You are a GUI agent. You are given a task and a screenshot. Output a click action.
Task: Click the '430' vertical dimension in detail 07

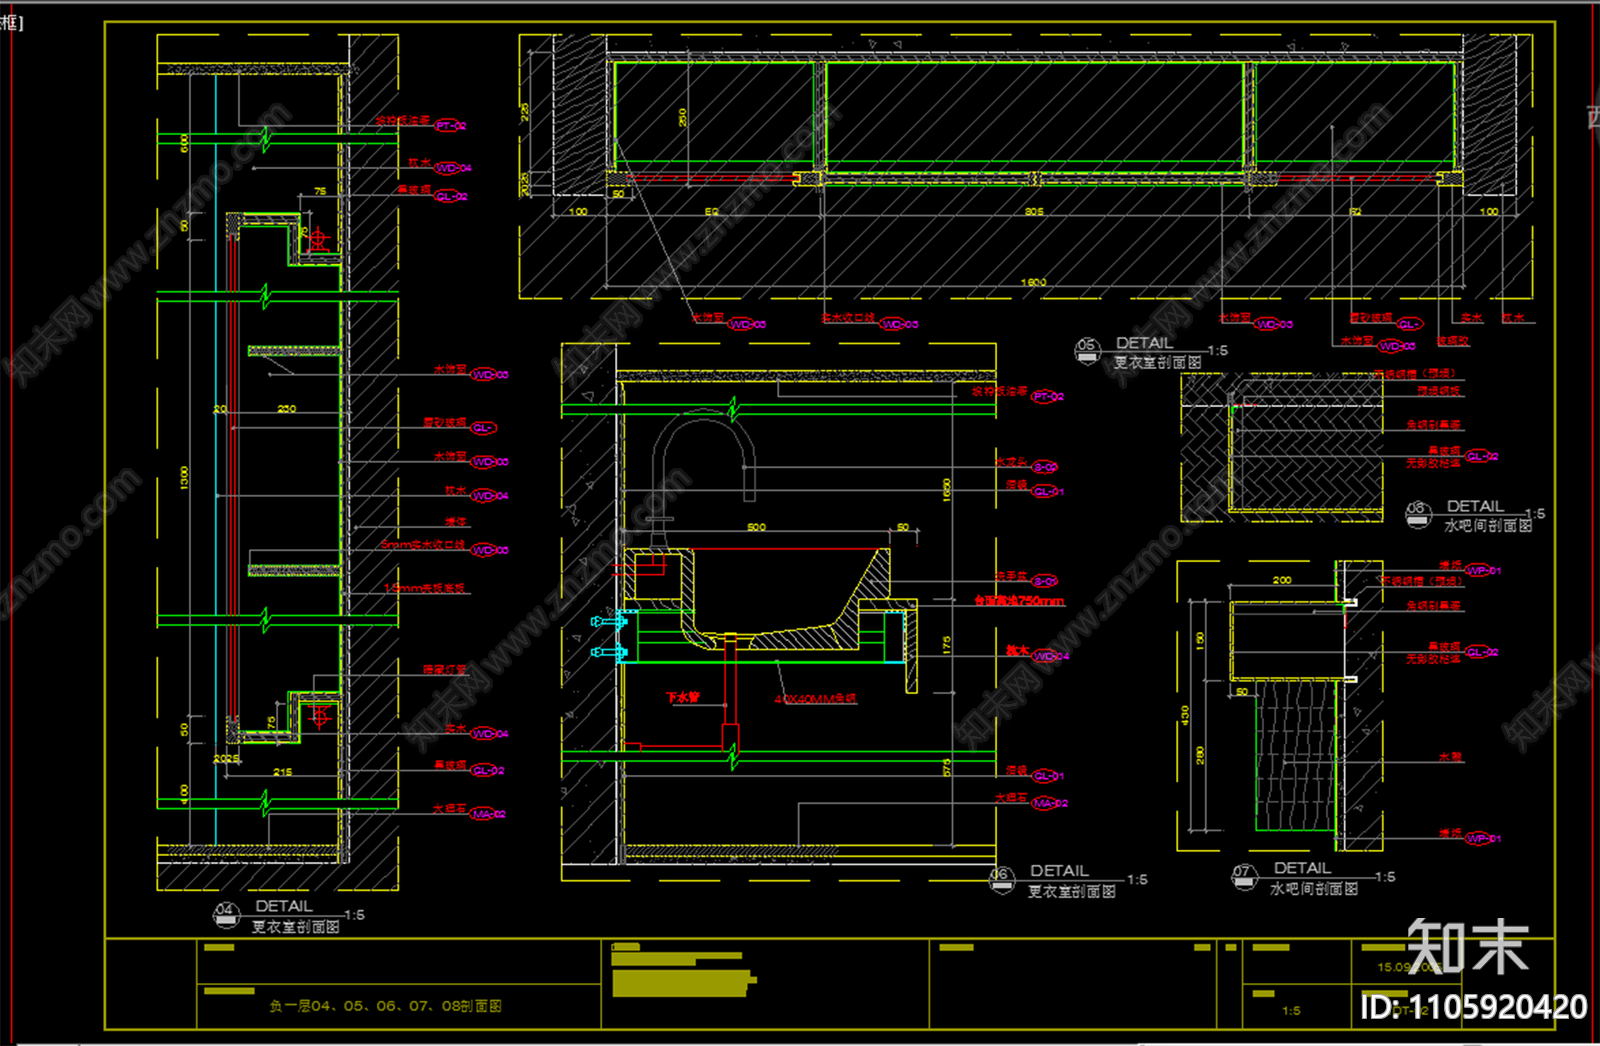pyautogui.click(x=1185, y=716)
